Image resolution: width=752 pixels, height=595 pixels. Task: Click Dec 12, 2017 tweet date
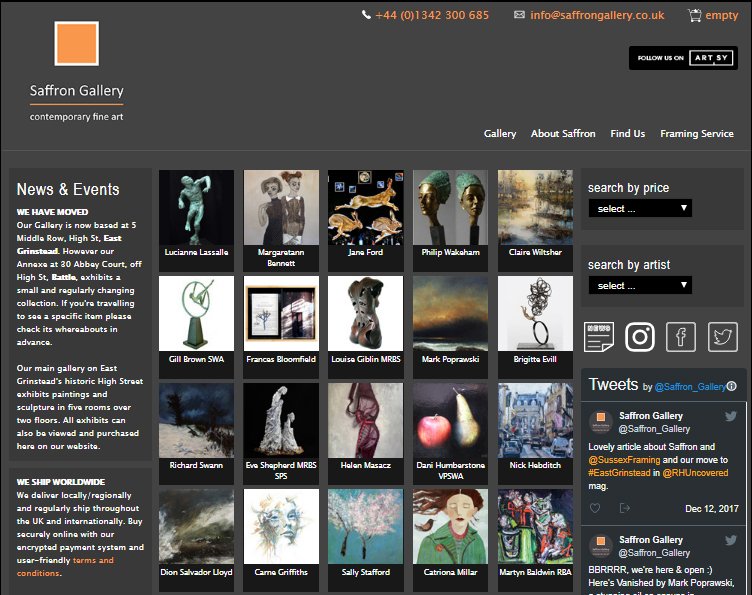[x=712, y=509]
